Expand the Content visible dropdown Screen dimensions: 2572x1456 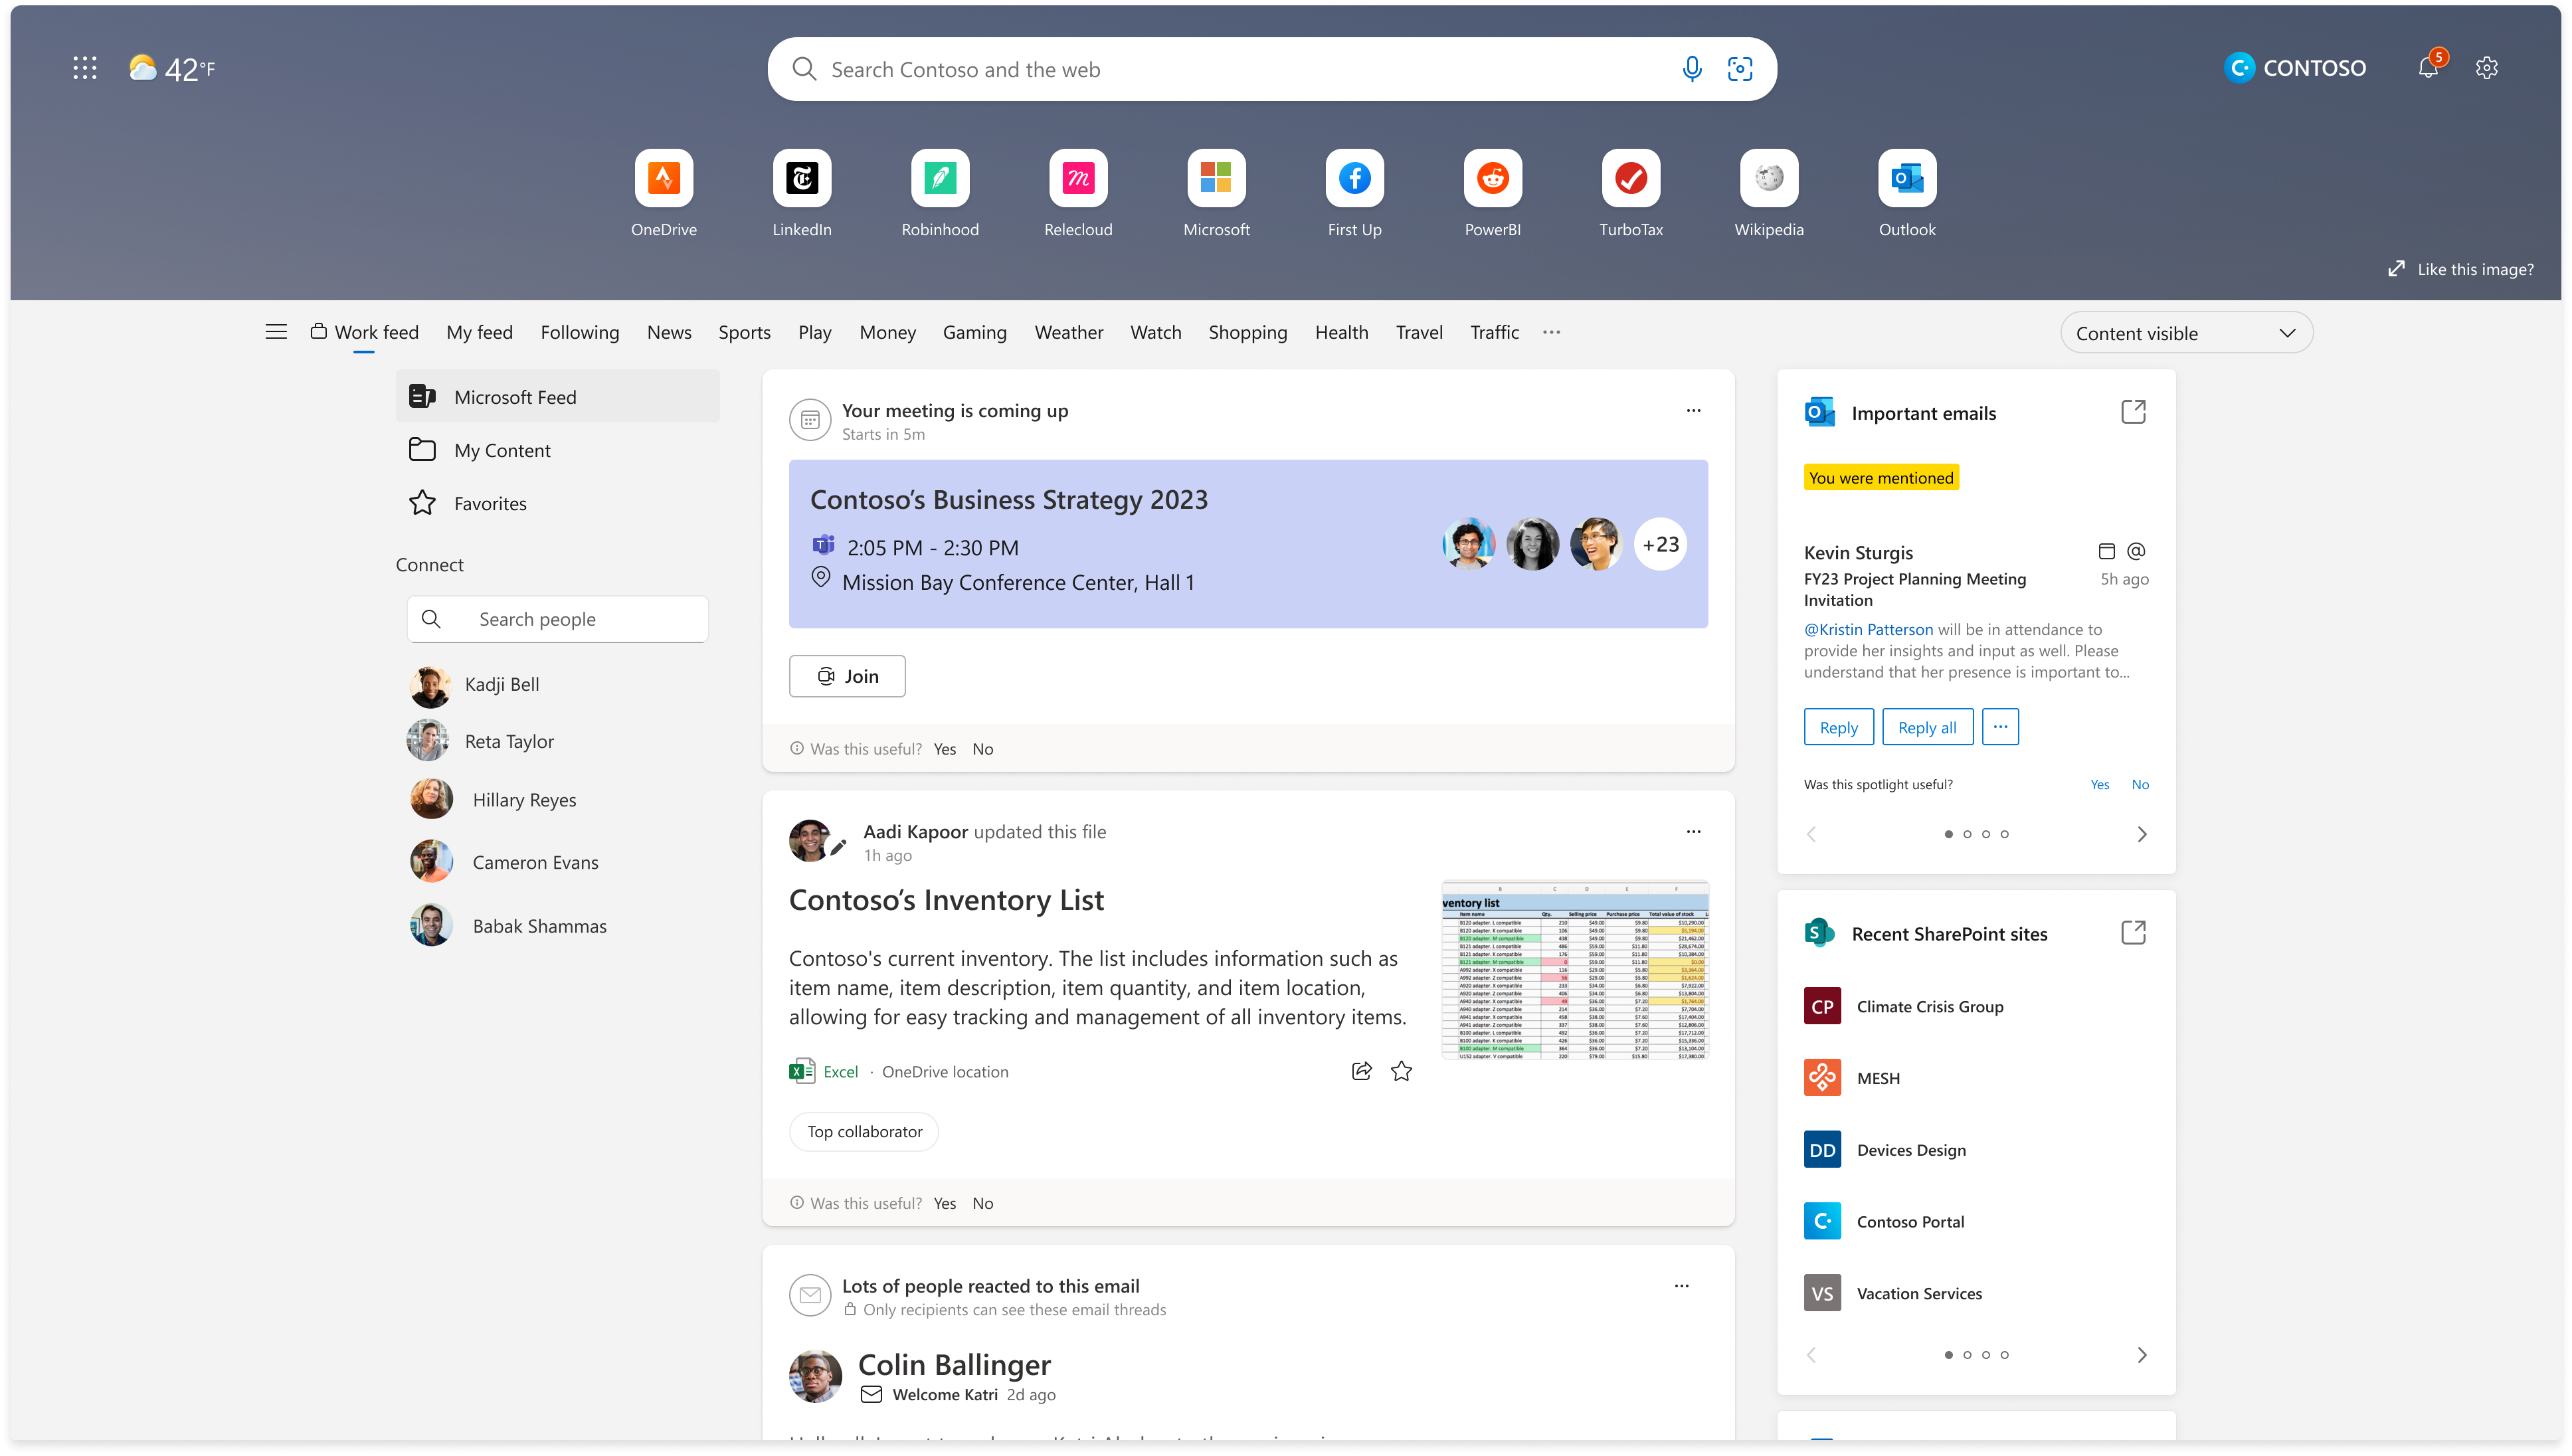[x=2186, y=333]
